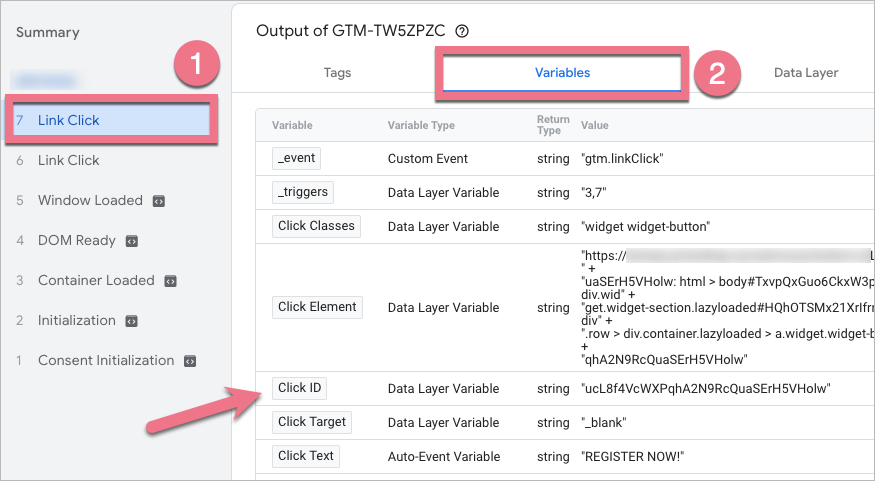Click the code icon next to Container Loaded
The width and height of the screenshot is (875, 481).
coord(170,281)
